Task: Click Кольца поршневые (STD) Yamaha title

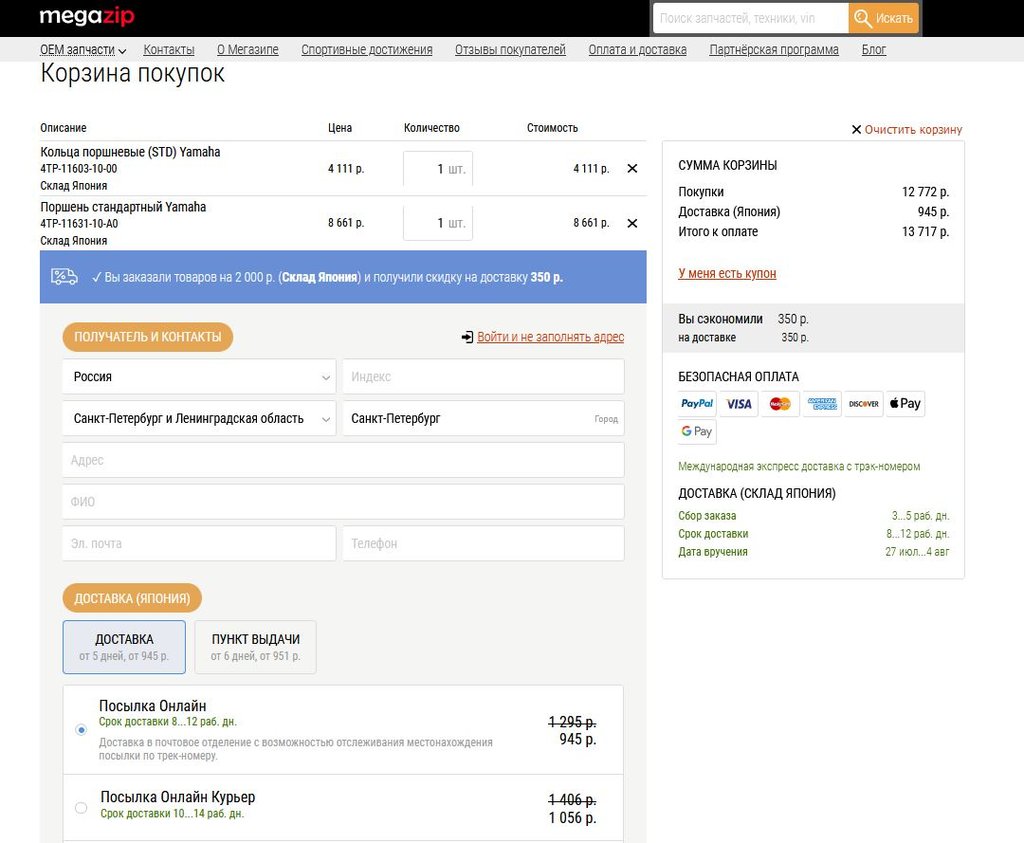Action: click(x=130, y=152)
